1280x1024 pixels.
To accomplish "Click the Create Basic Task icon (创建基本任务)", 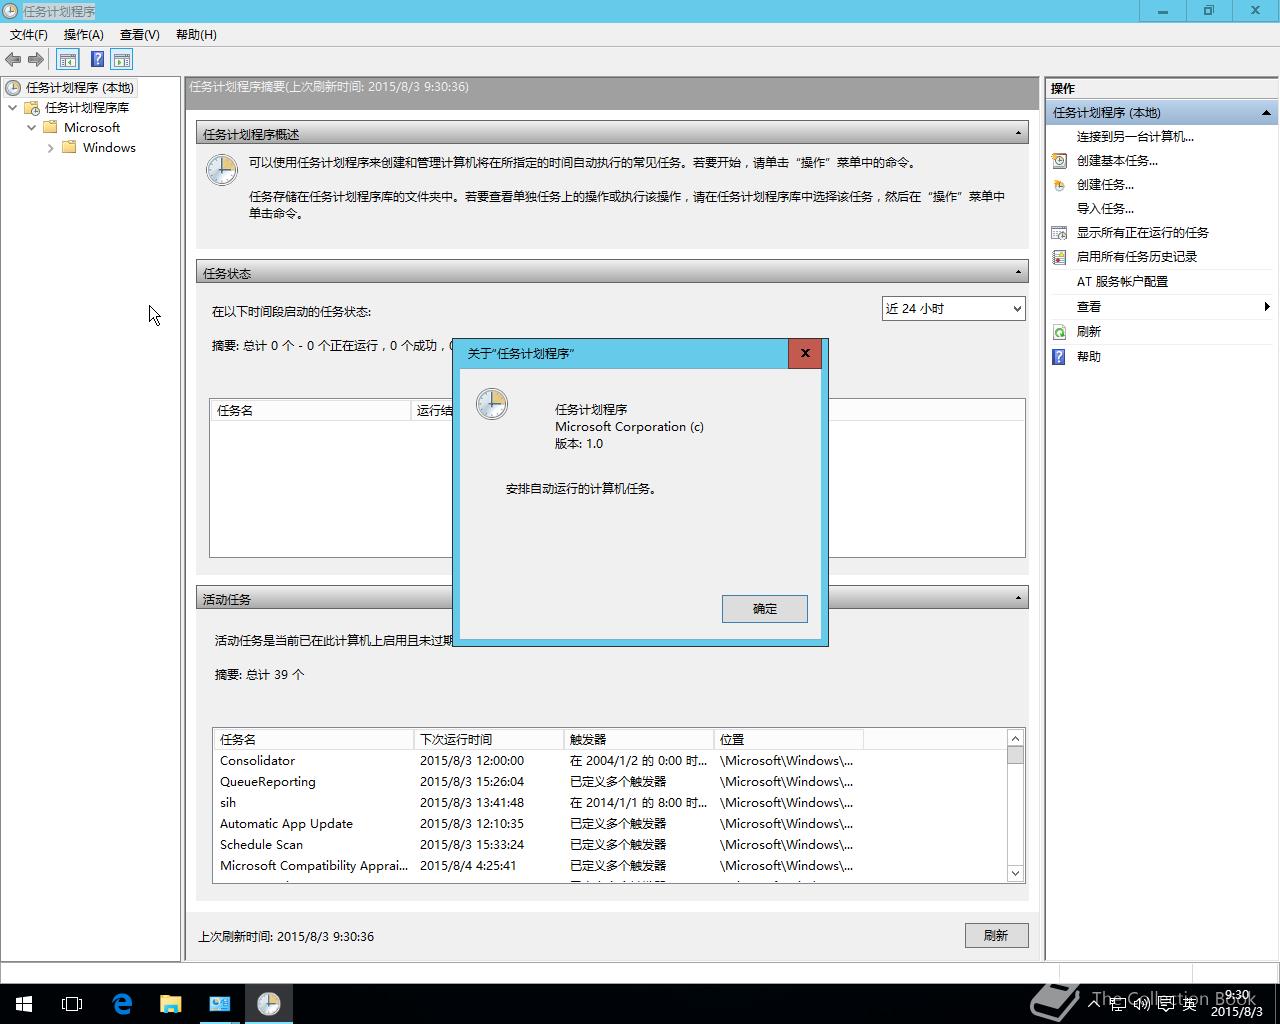I will [x=1059, y=160].
